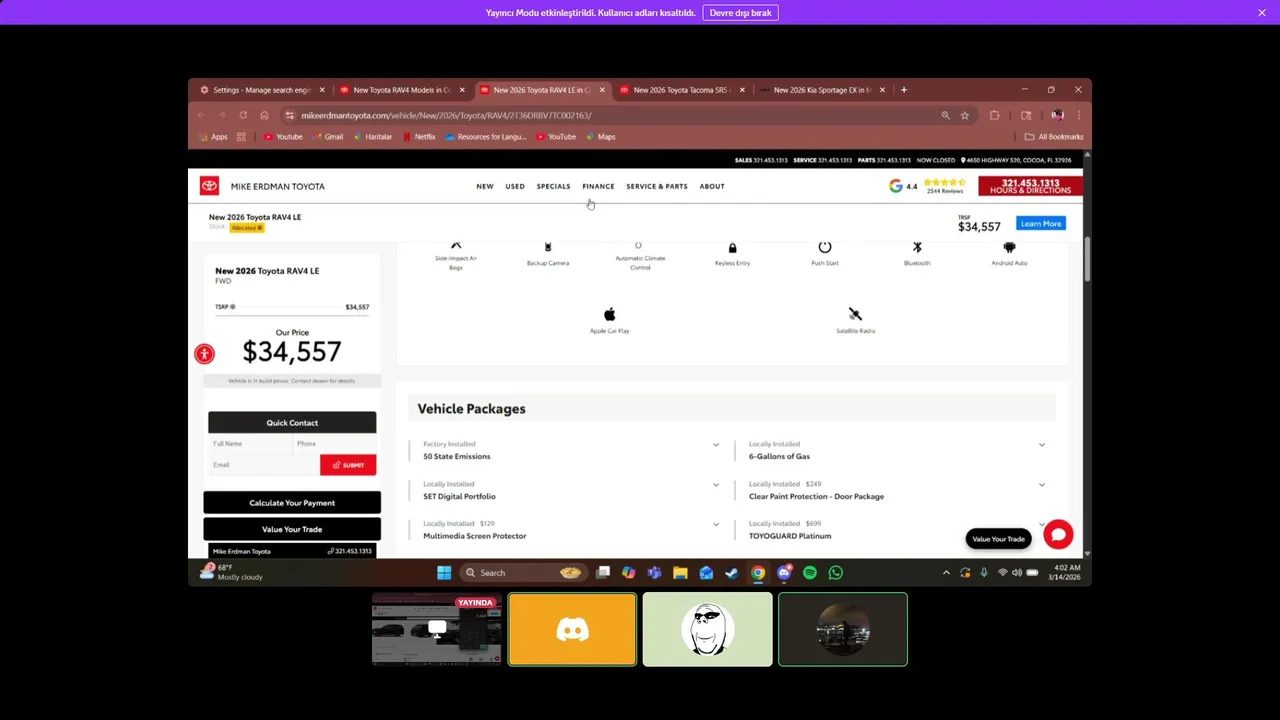This screenshot has width=1280, height=720.
Task: Expand Clear Paint Protection Door Package
Action: 1042,485
